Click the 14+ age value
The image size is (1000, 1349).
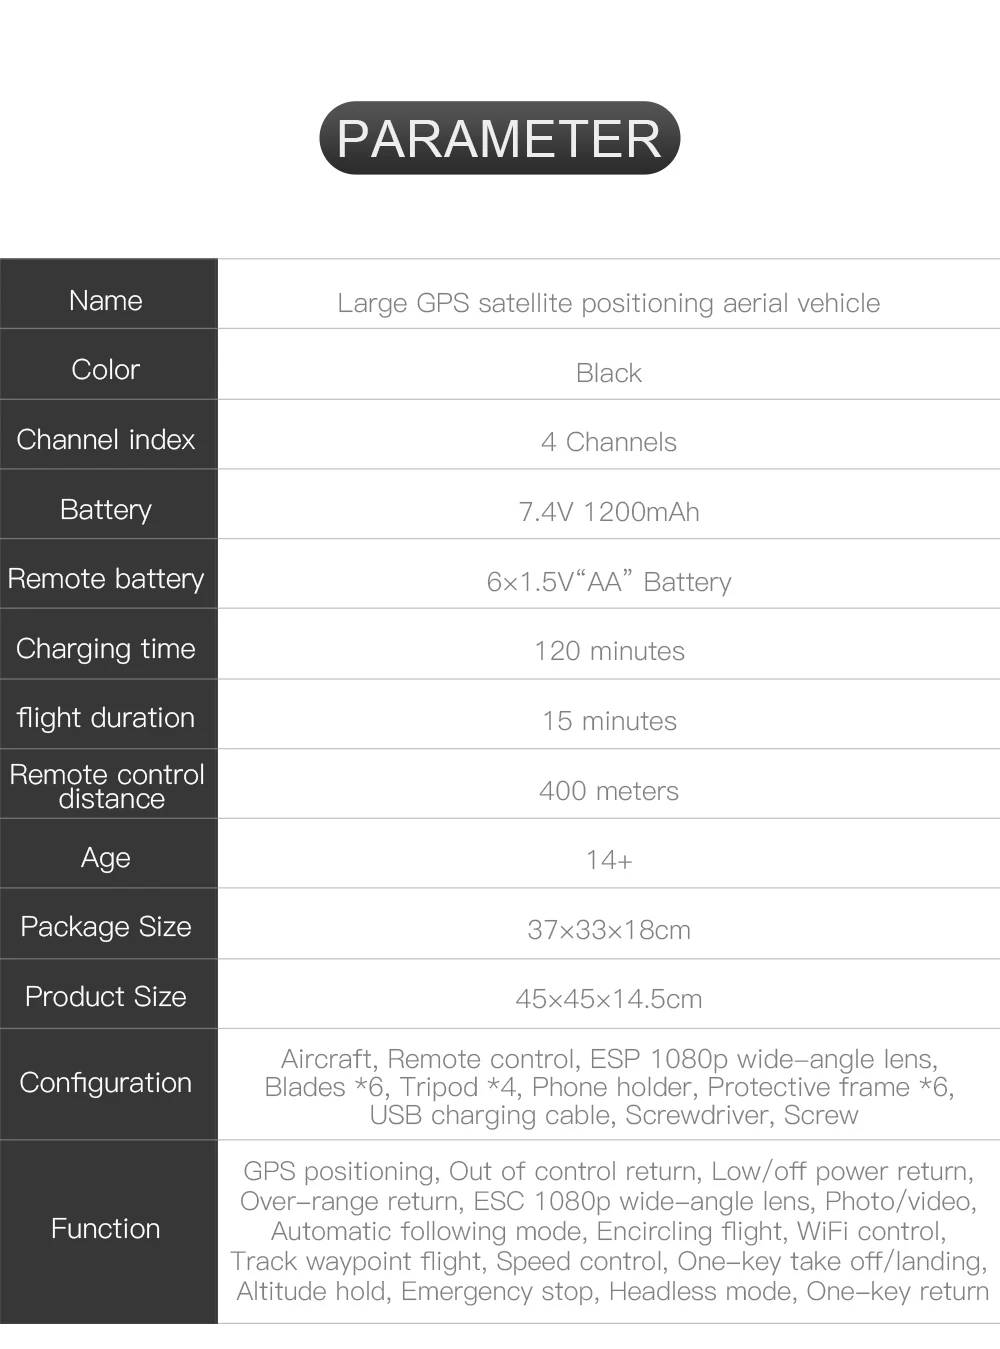coord(609,860)
